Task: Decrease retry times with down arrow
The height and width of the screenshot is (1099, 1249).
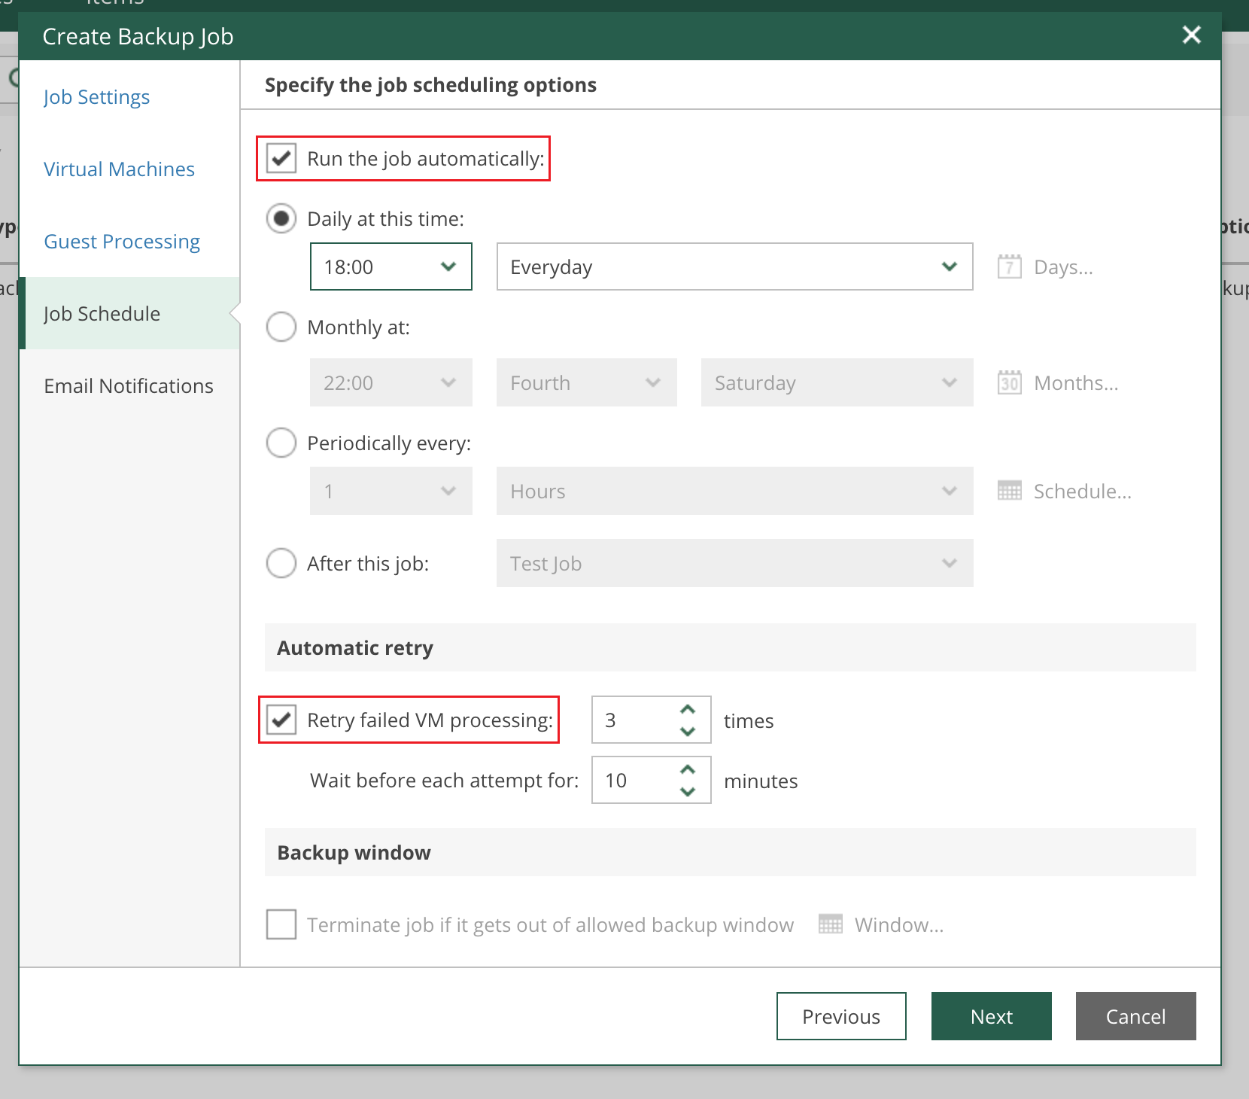Action: 687,732
